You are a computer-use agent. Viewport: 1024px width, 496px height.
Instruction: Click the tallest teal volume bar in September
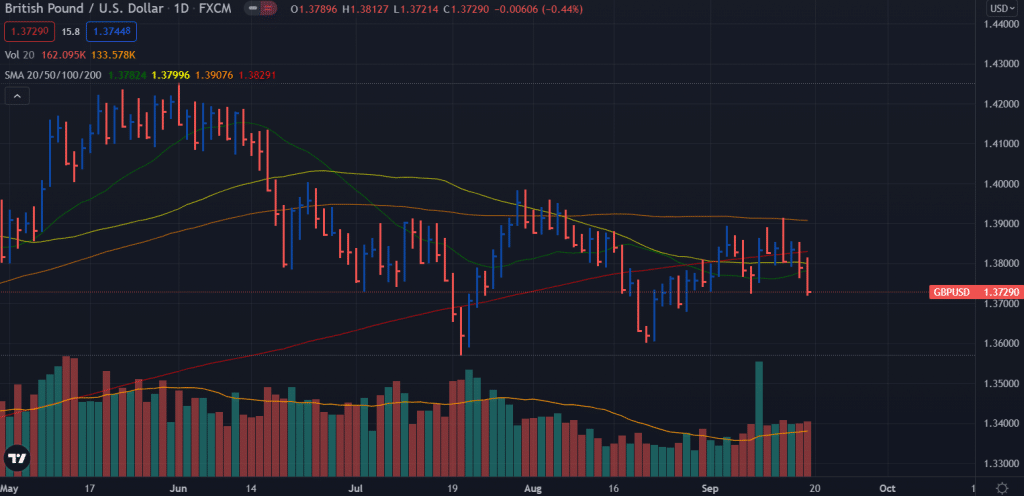(759, 418)
